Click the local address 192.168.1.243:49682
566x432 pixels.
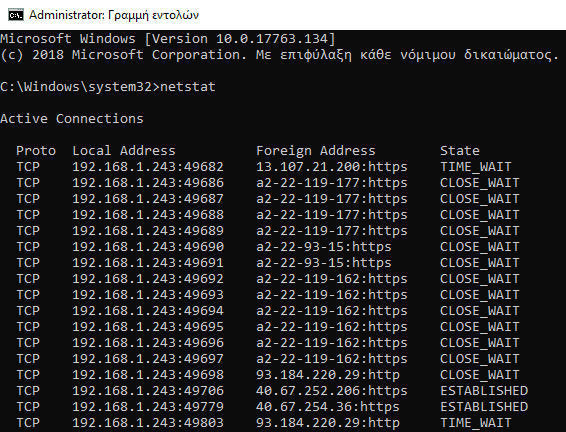tap(148, 167)
